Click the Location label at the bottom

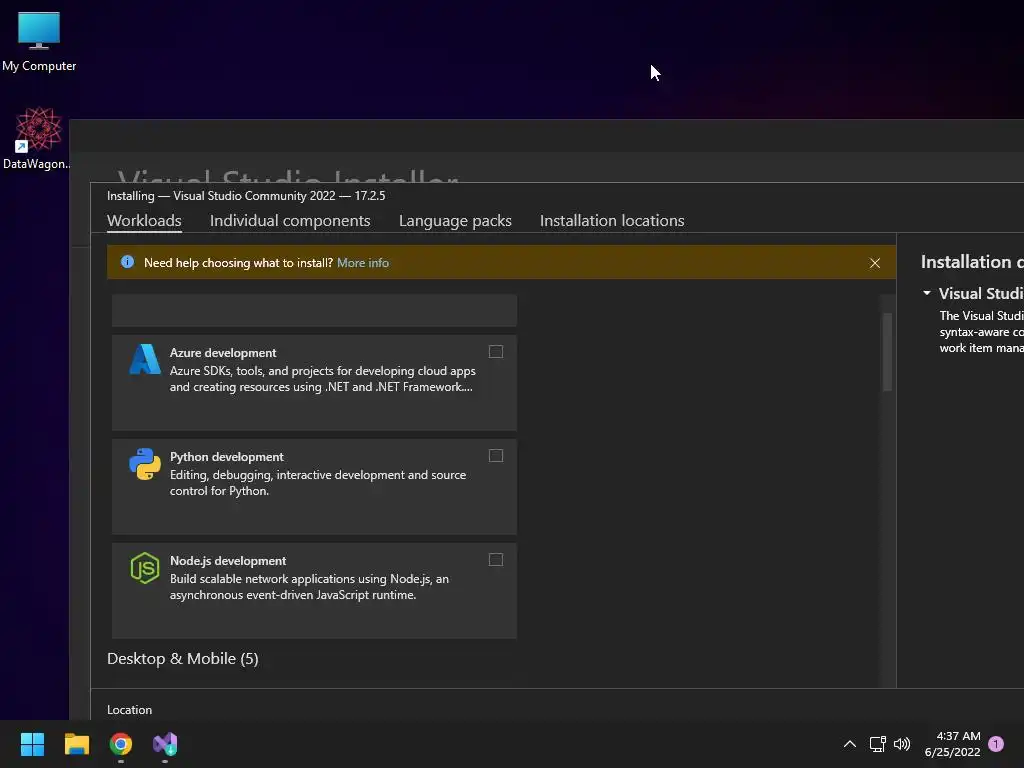point(129,710)
